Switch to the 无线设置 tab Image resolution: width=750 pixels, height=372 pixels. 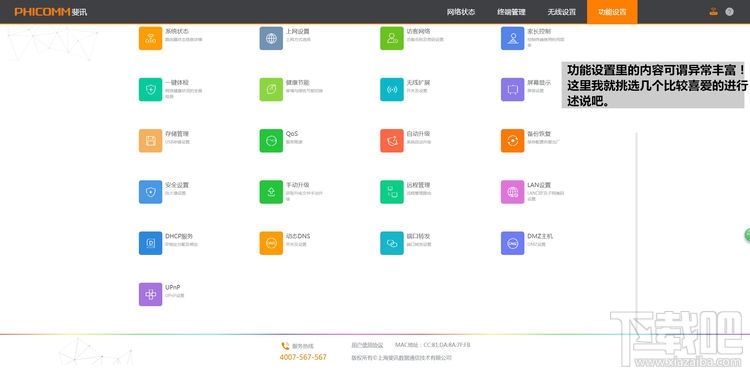(x=562, y=12)
